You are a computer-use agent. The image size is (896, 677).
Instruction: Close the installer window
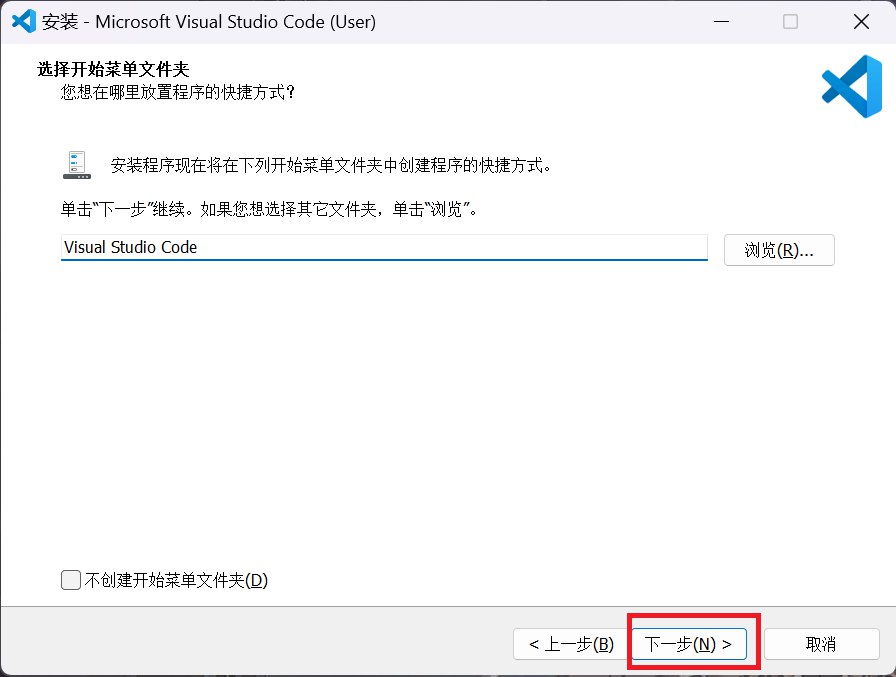[x=861, y=22]
